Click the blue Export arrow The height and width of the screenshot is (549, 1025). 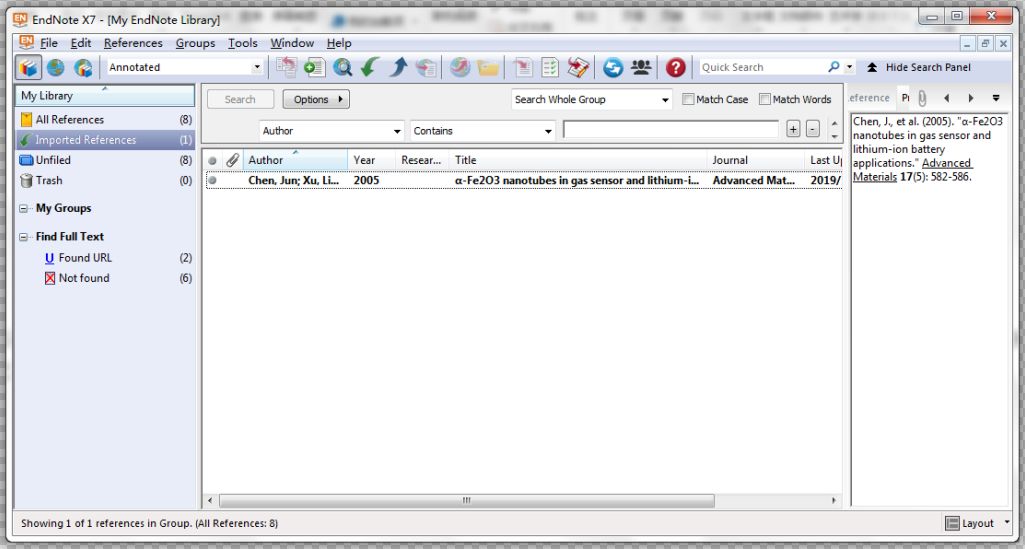pos(398,67)
